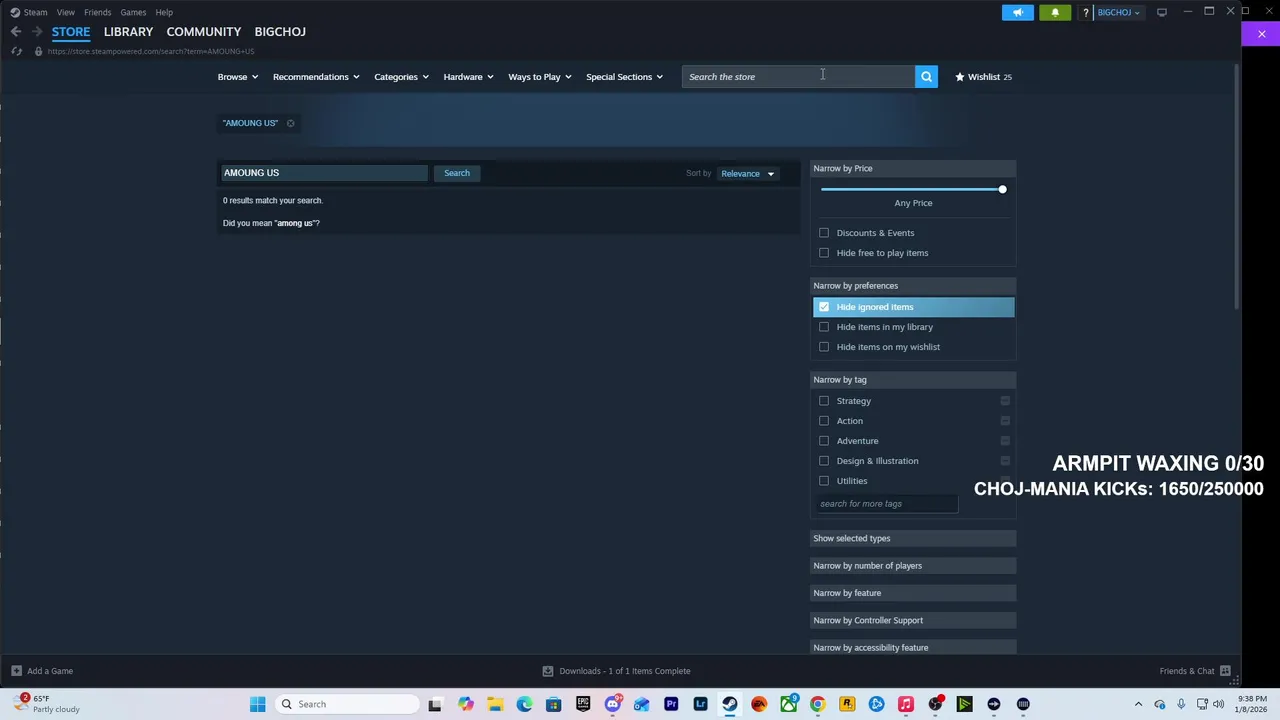Check Hide items in my library
1280x720 pixels.
click(x=824, y=327)
